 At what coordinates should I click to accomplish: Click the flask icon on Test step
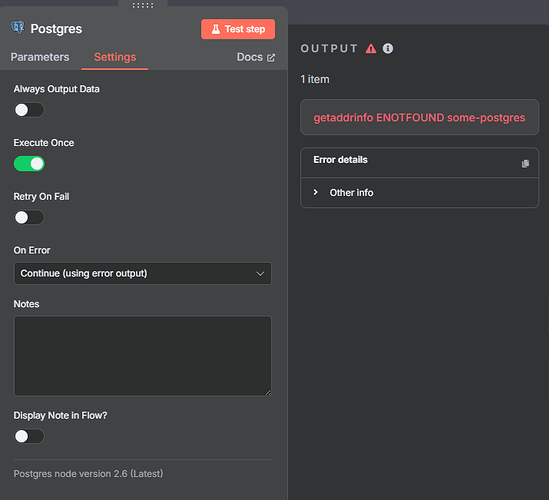coord(216,29)
